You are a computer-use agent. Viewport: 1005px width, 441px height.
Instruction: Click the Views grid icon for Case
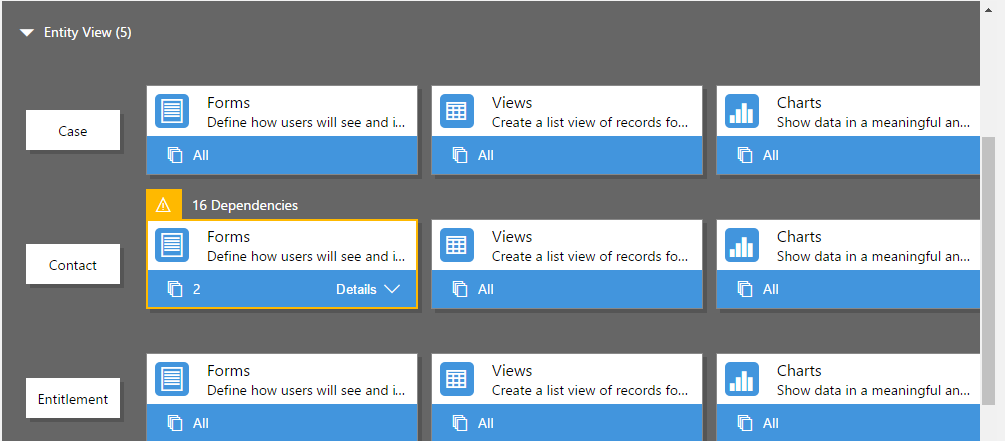coord(456,111)
